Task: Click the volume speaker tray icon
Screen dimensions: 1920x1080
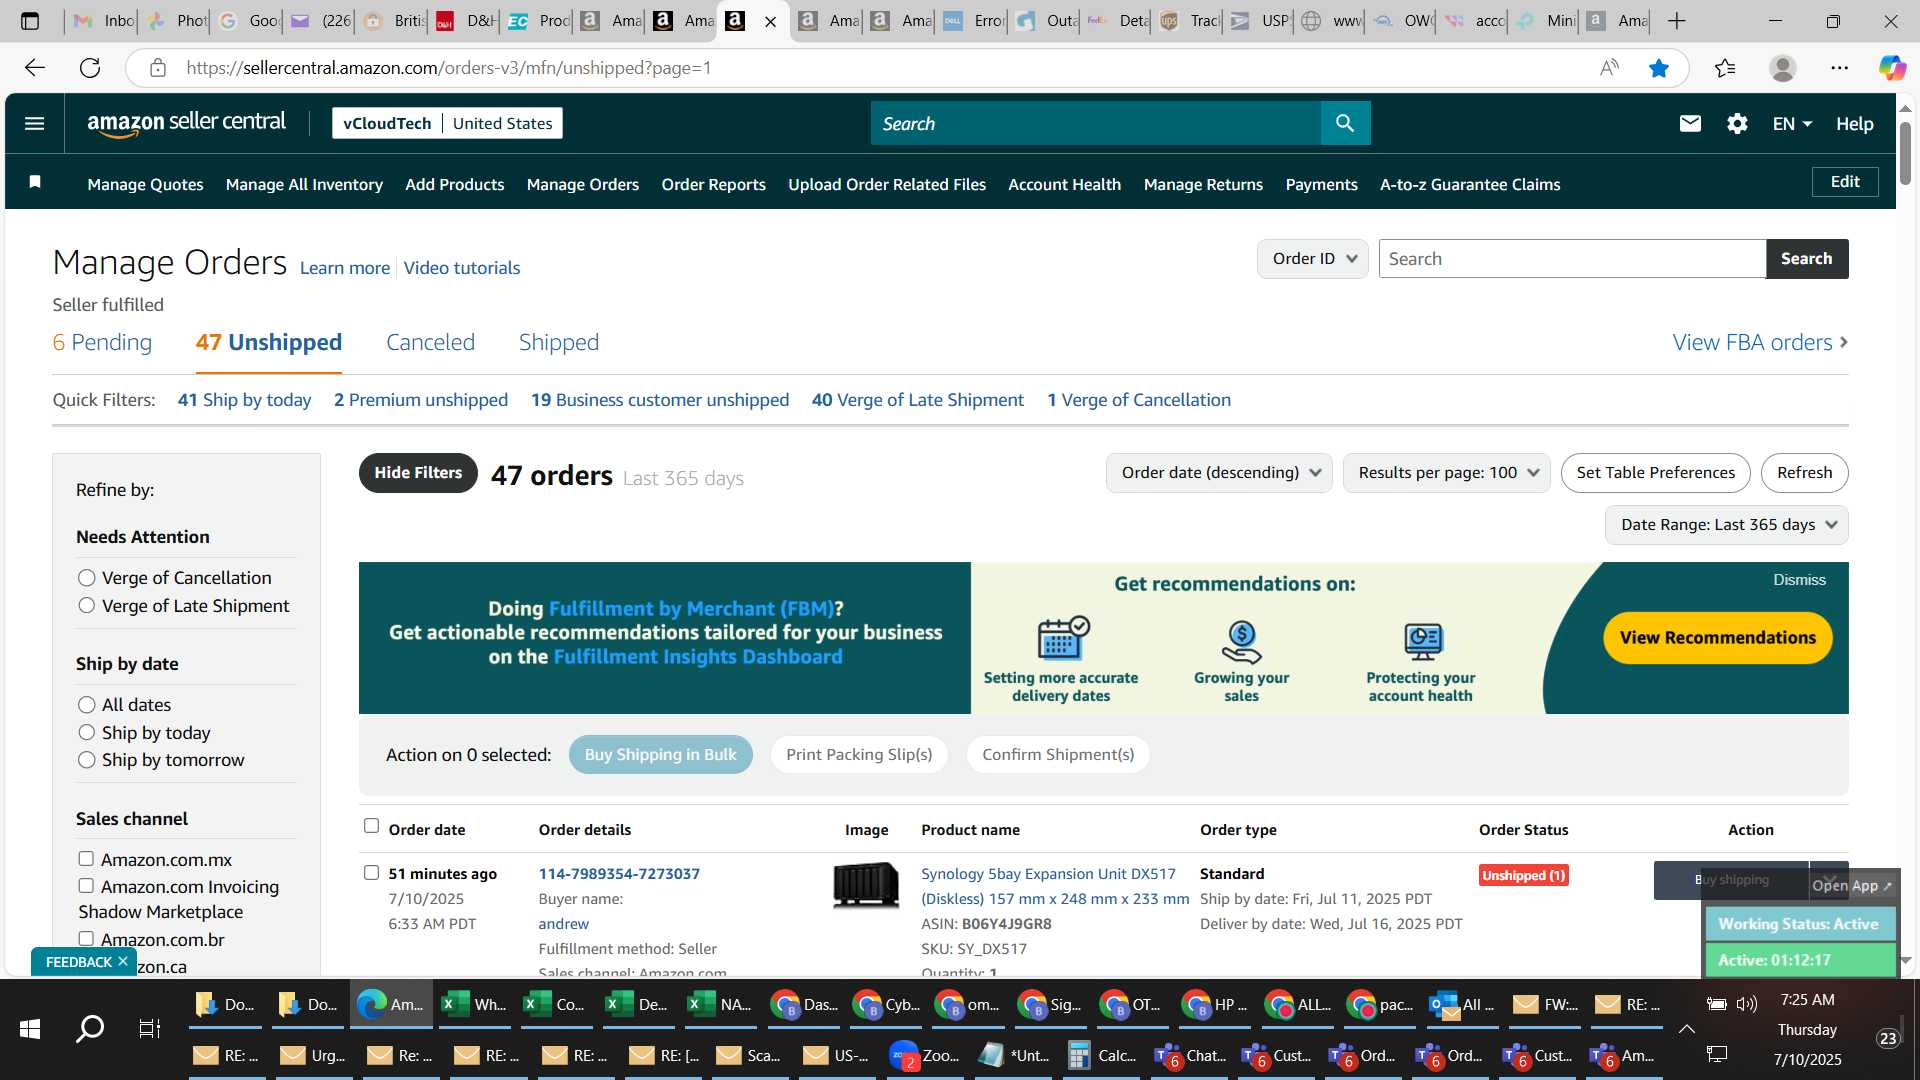Action: 1747,1004
